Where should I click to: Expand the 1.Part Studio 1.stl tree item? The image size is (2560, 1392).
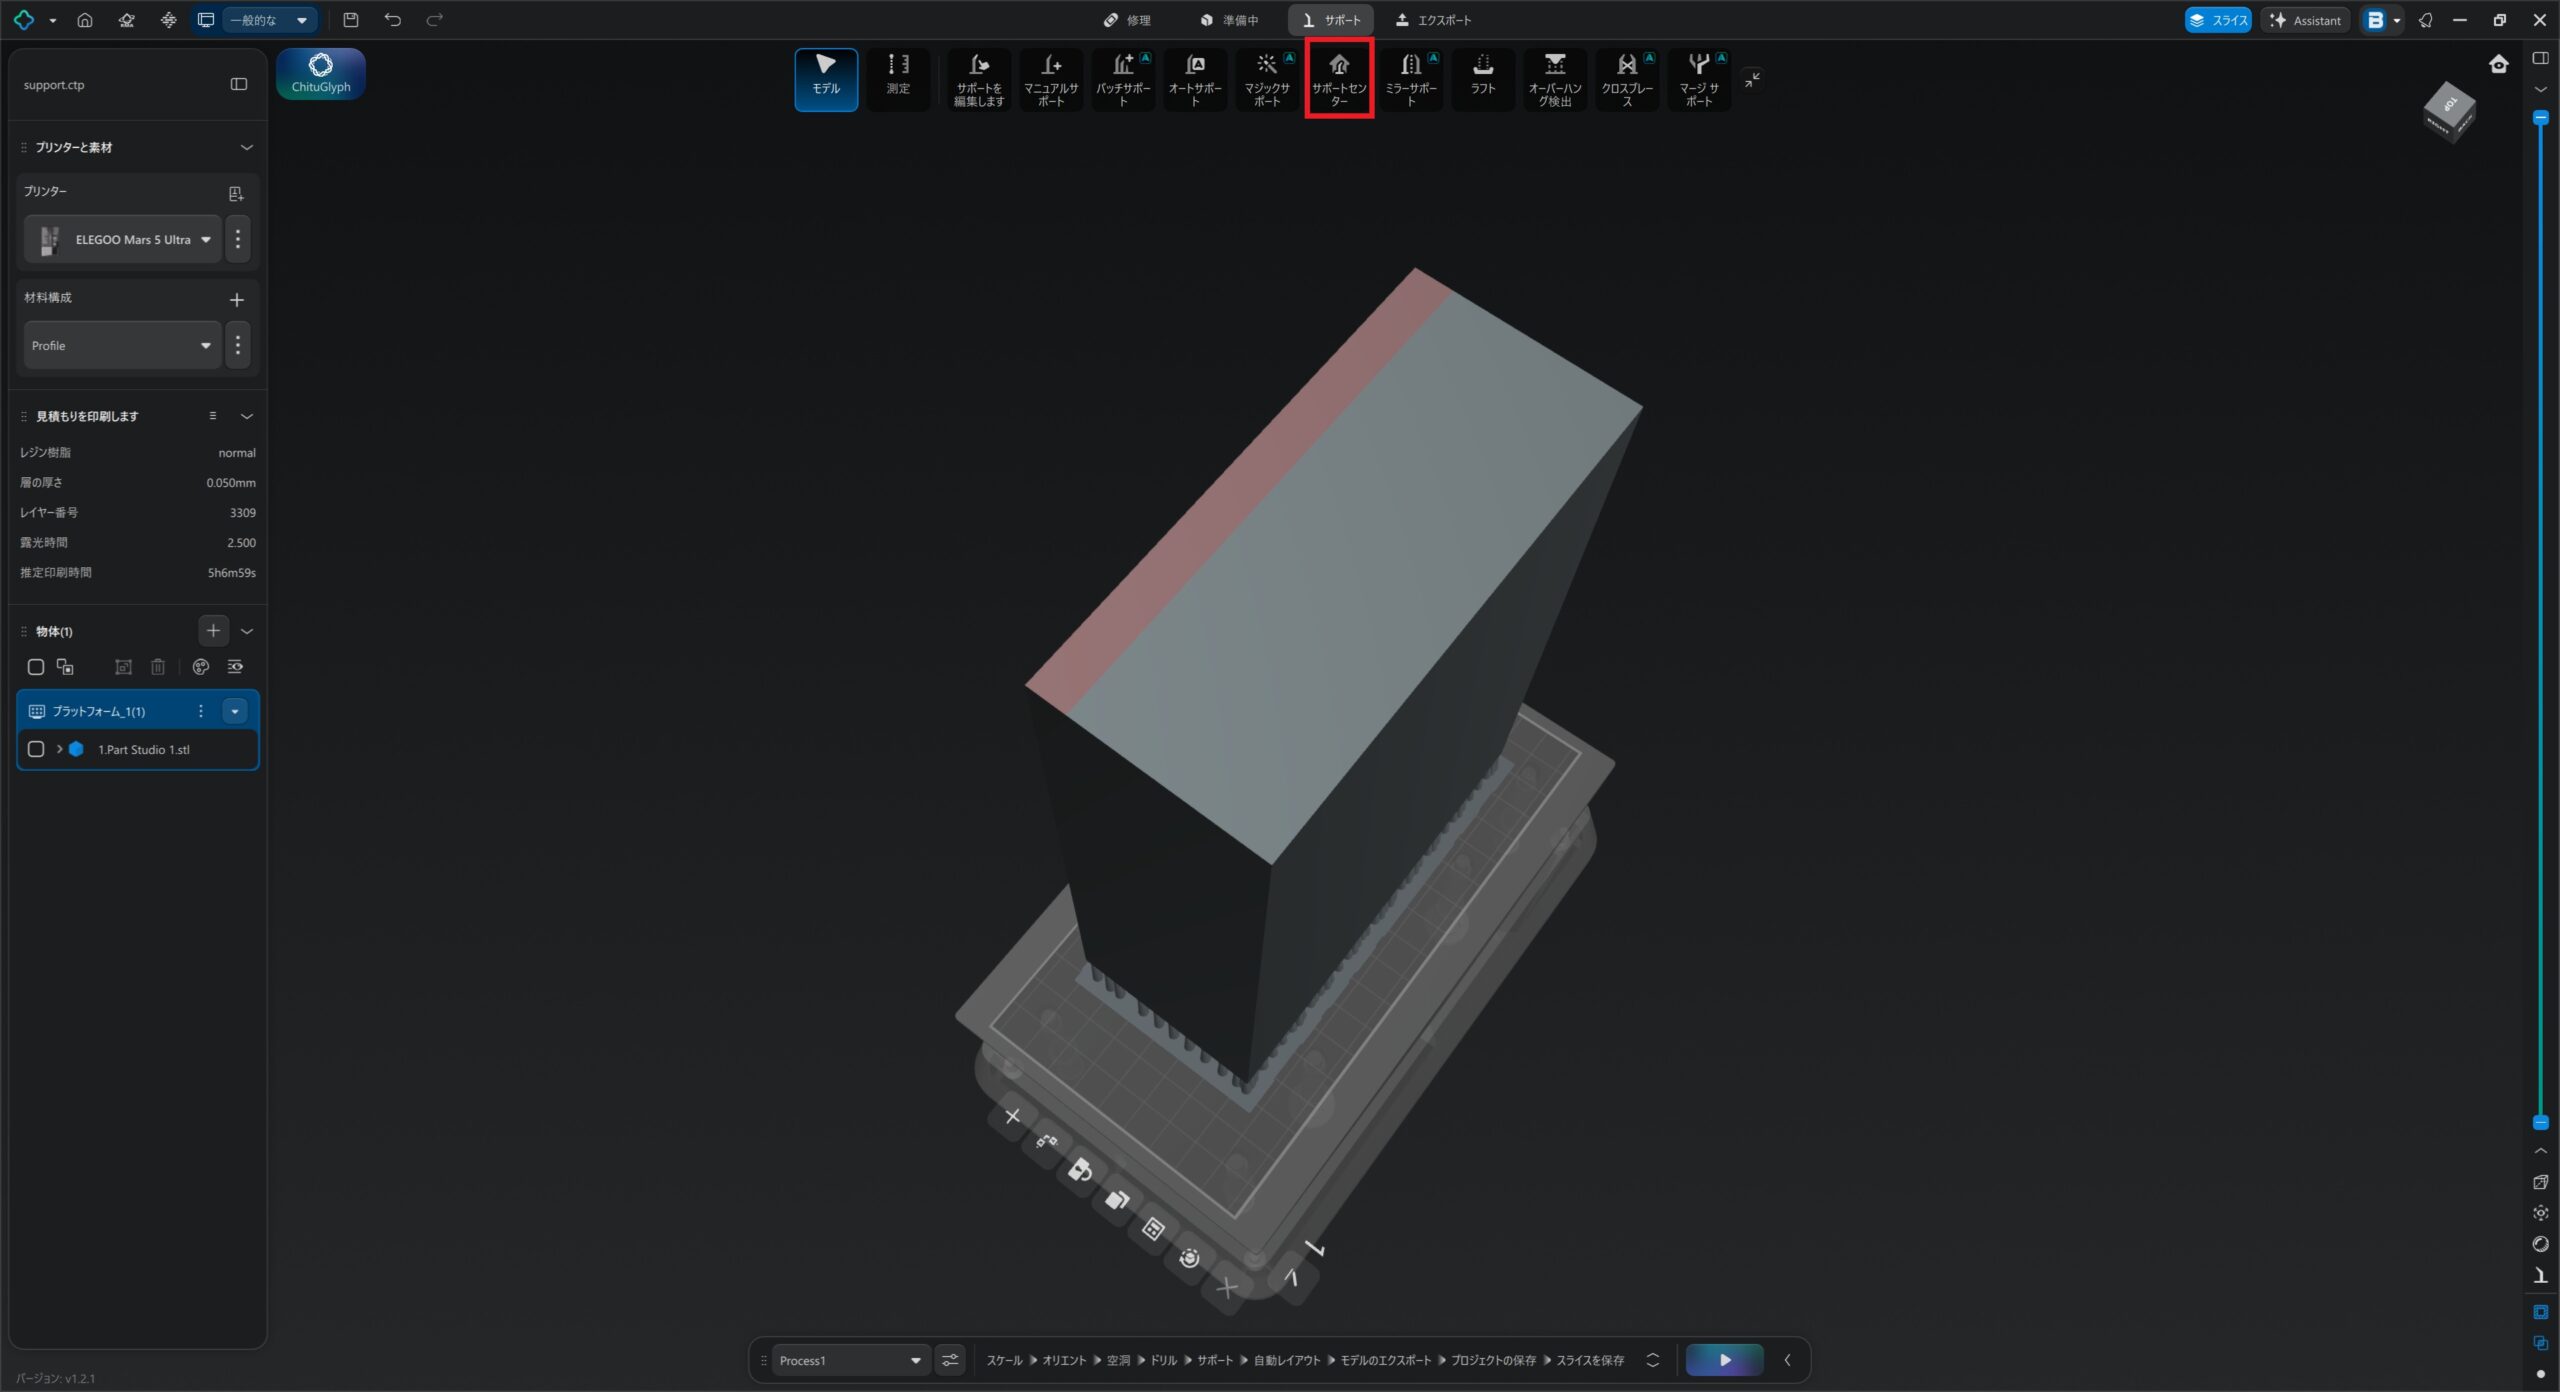point(59,749)
